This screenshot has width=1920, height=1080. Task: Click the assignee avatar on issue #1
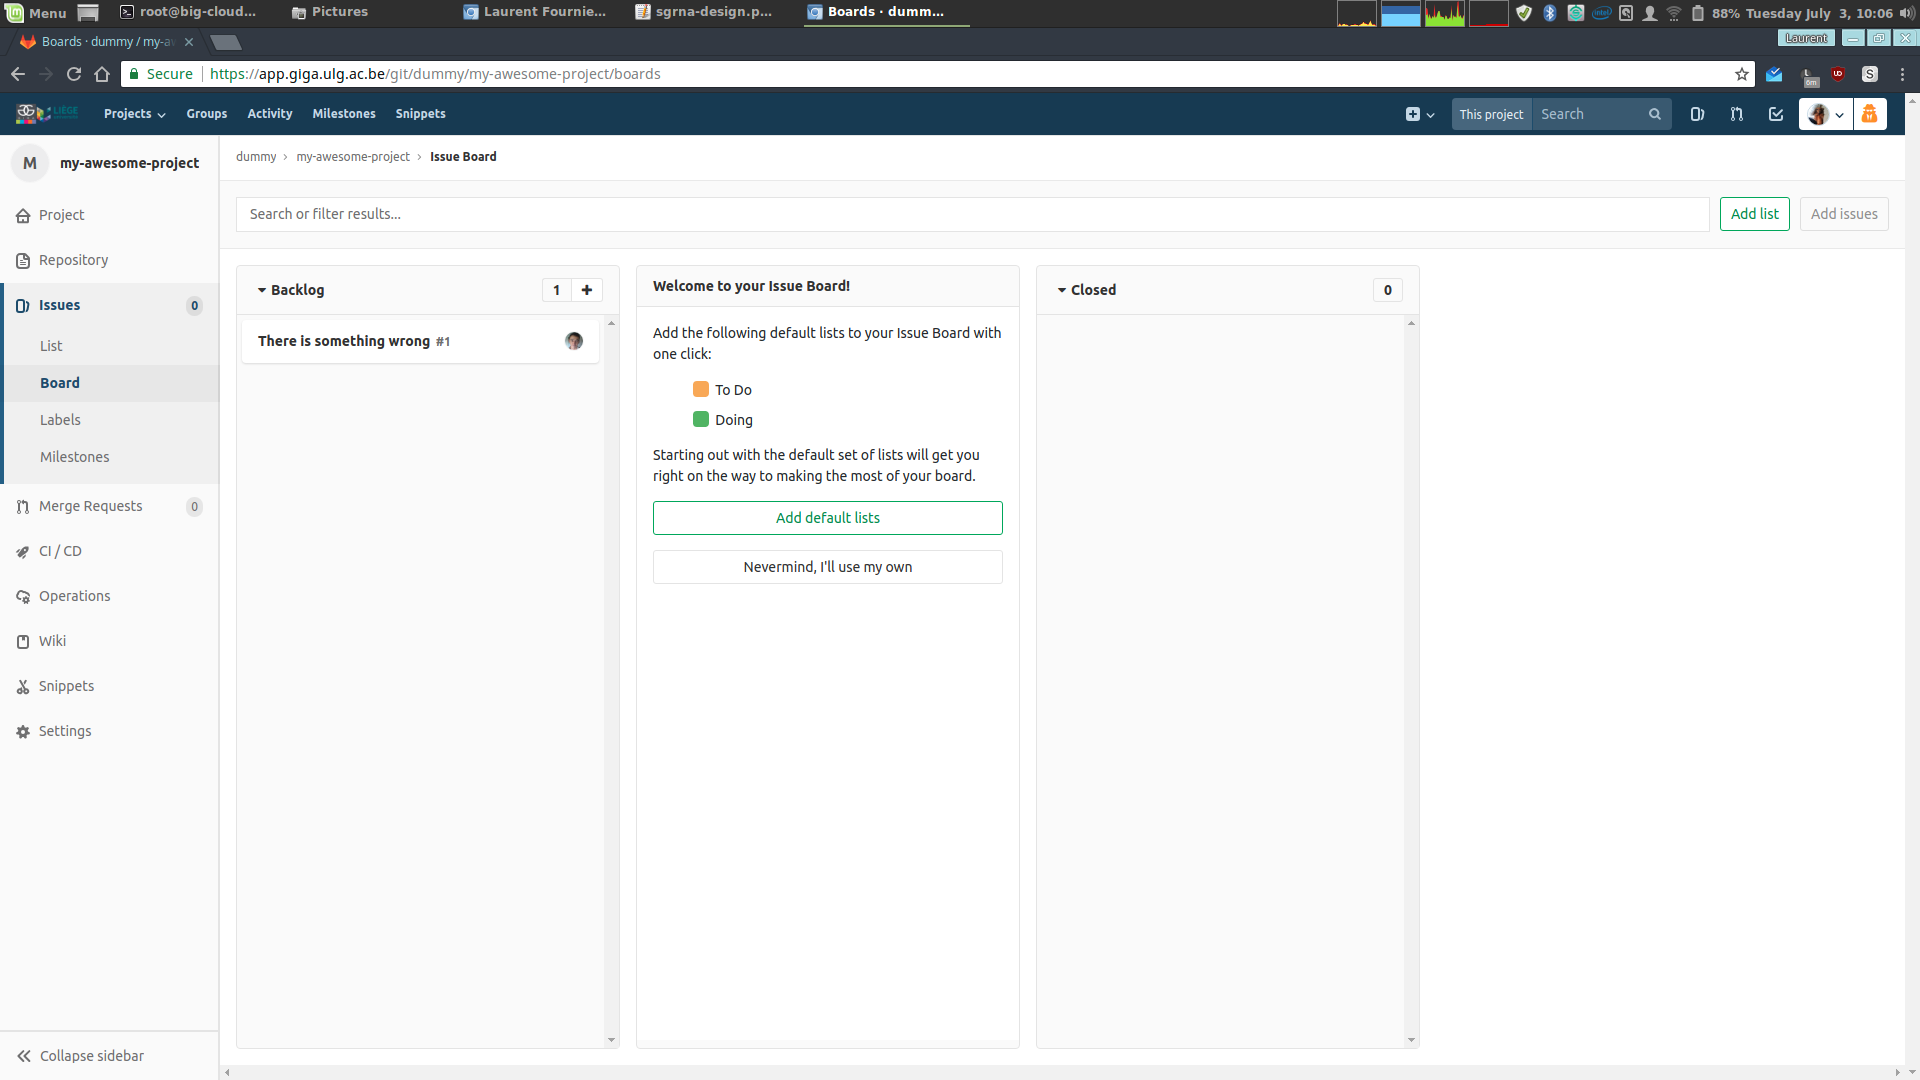574,341
